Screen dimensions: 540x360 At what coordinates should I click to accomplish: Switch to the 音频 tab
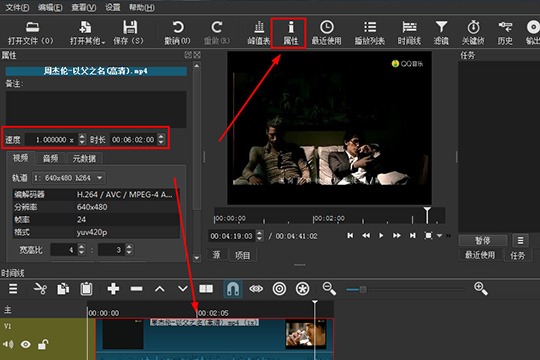point(50,158)
